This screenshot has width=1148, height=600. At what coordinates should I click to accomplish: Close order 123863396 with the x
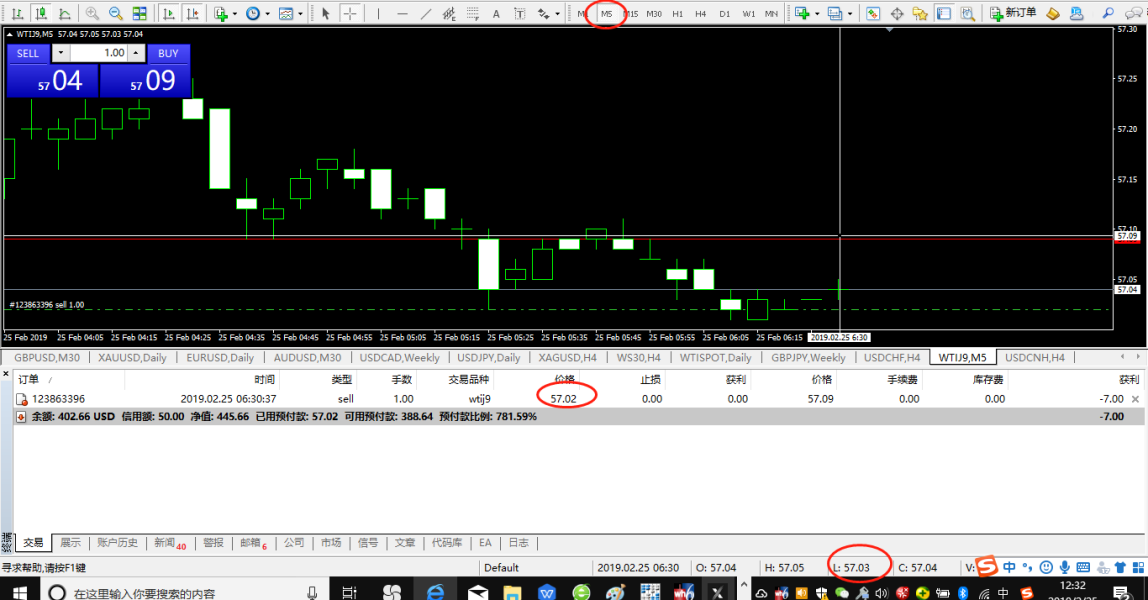coord(1134,399)
